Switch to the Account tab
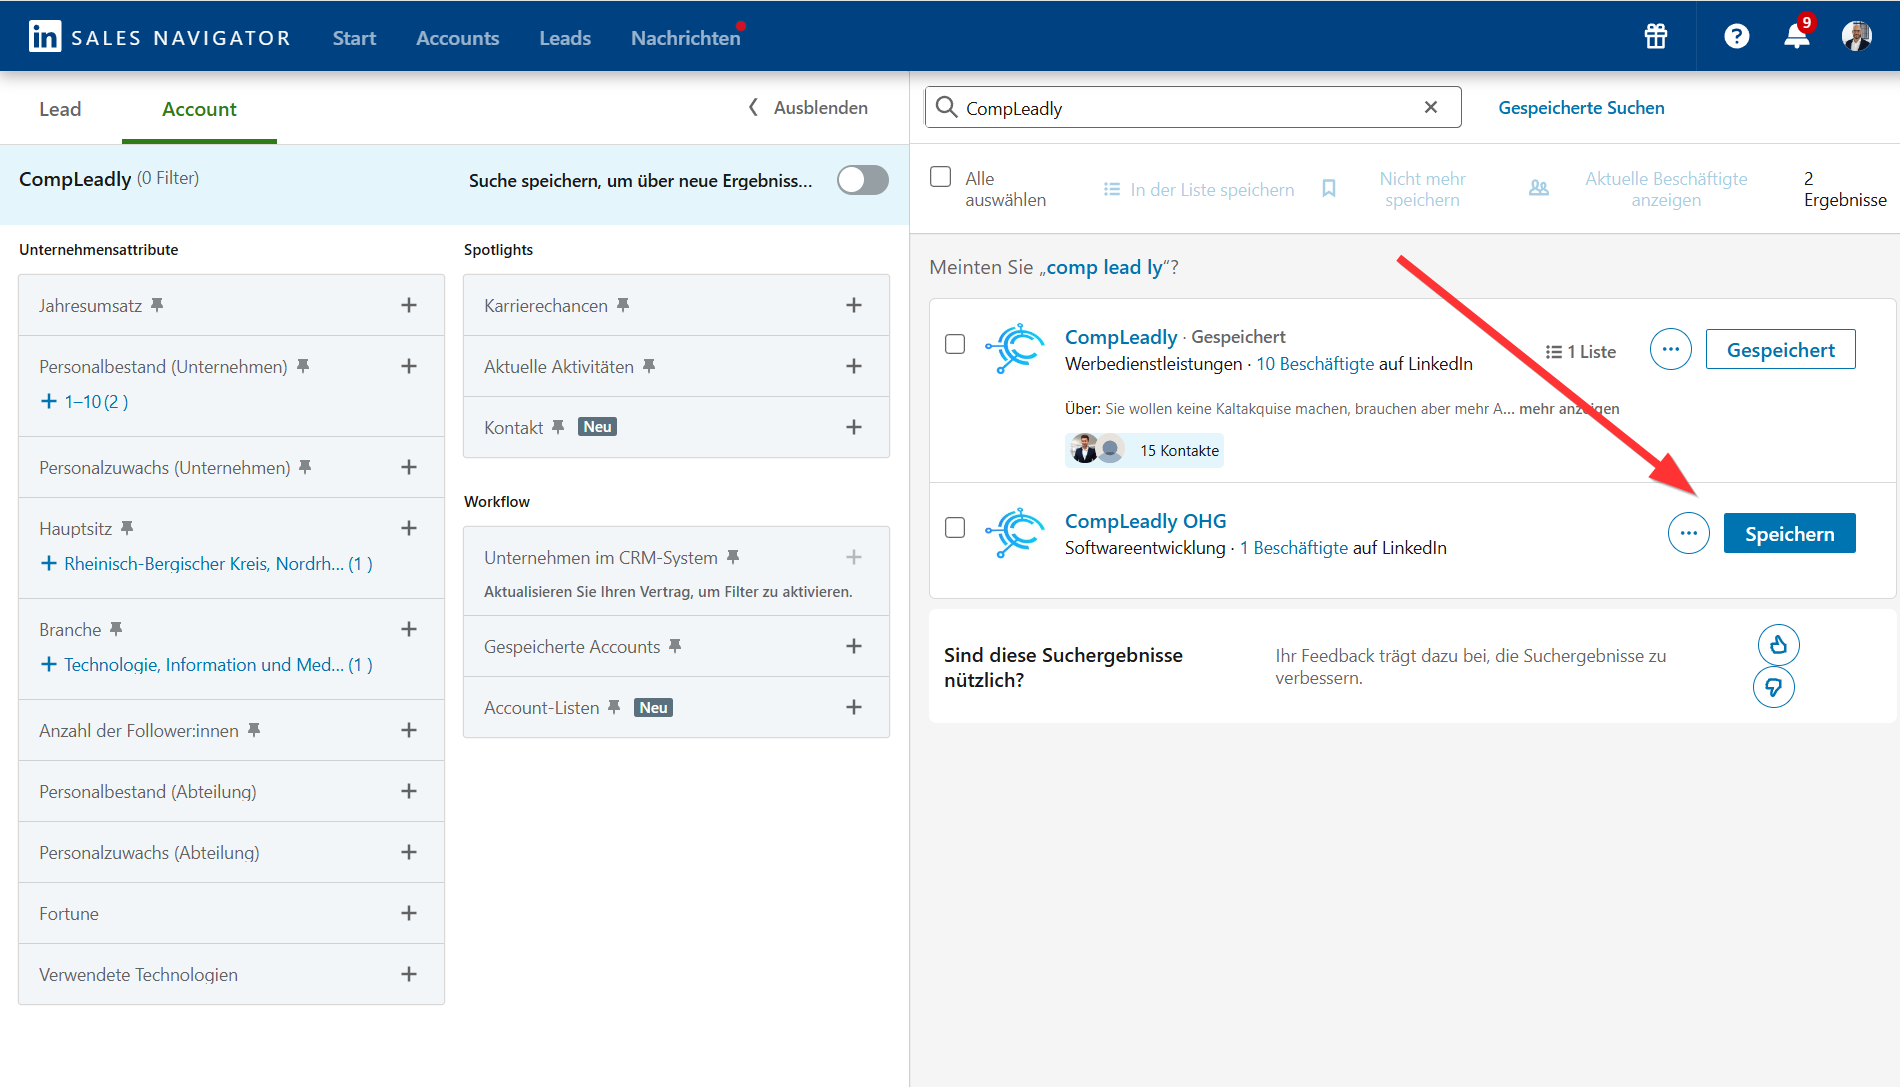Screen dimensions: 1900x1087 pos(199,109)
